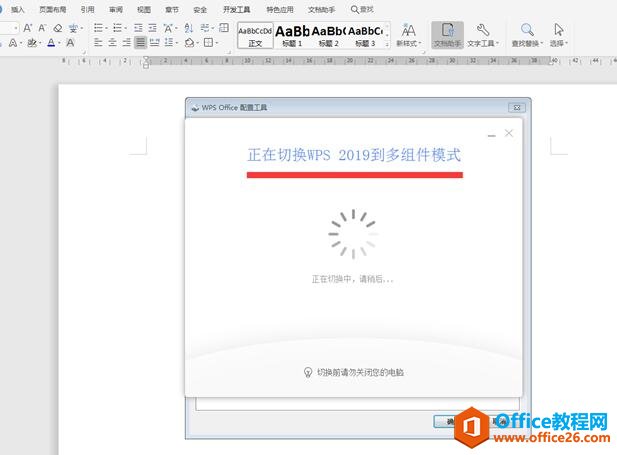Screen dimensions: 617x455
Task: Close the switching-mode dialog with X
Action: tap(509, 133)
